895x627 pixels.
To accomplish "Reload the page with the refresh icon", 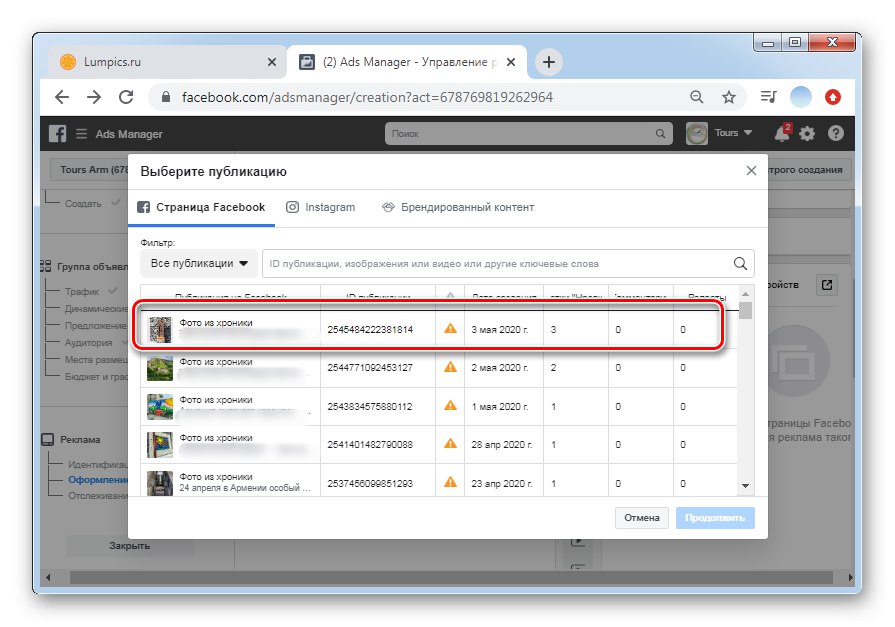I will 126,97.
